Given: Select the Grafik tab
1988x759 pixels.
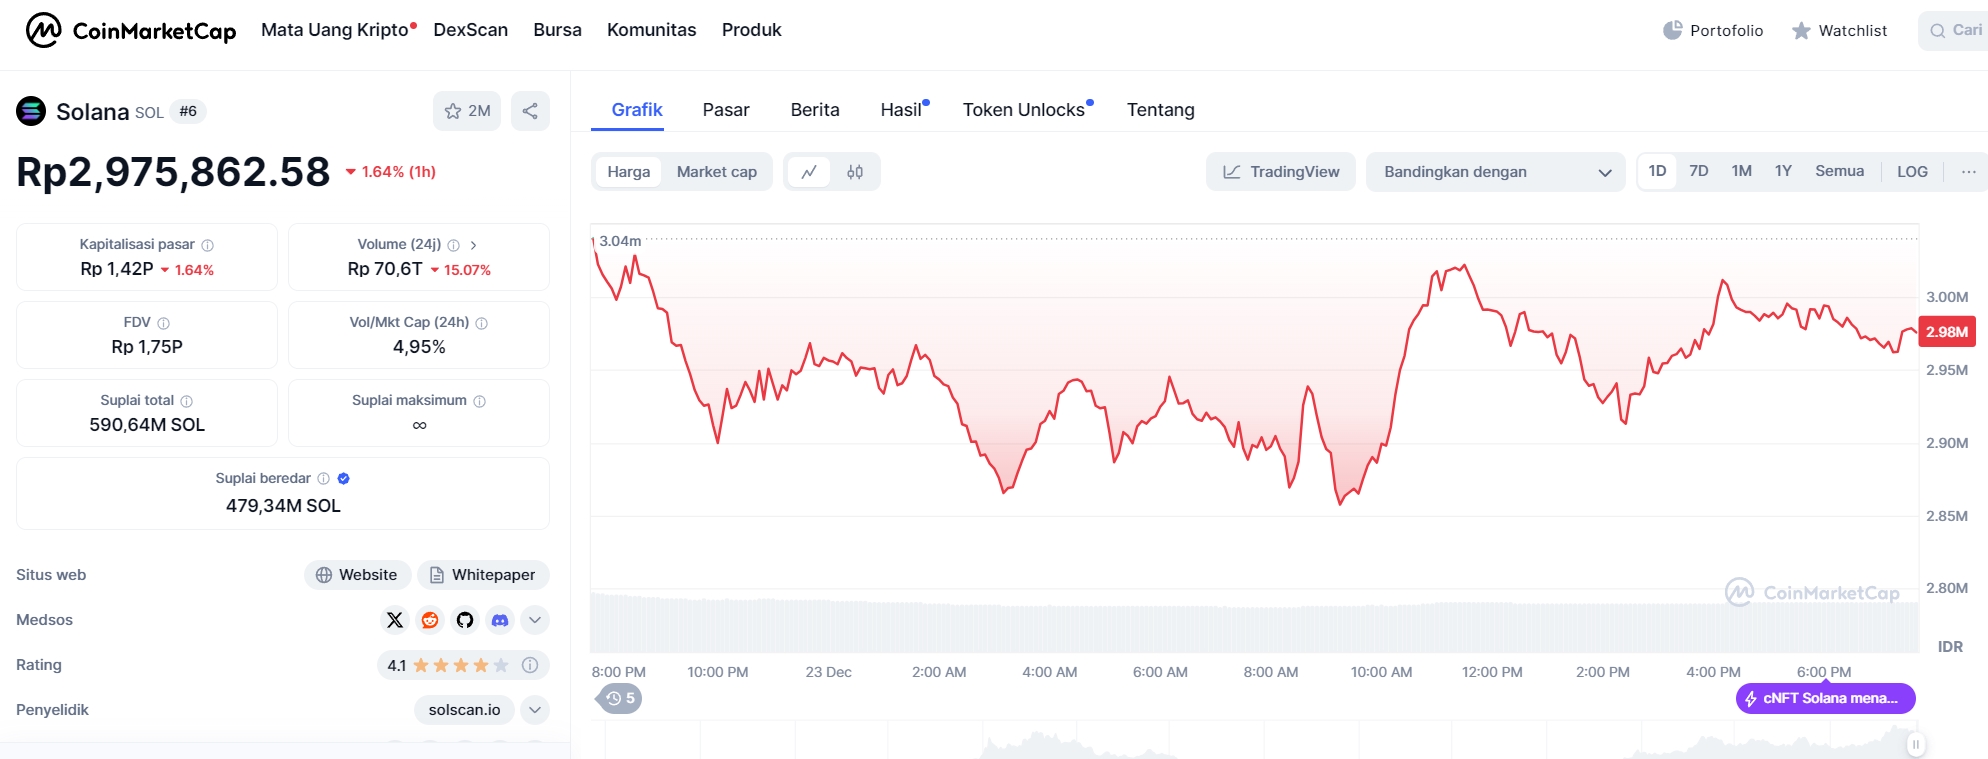Looking at the screenshot, I should point(637,110).
